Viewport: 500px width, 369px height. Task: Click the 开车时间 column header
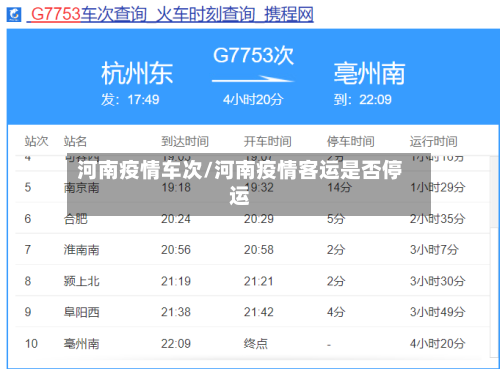268,141
